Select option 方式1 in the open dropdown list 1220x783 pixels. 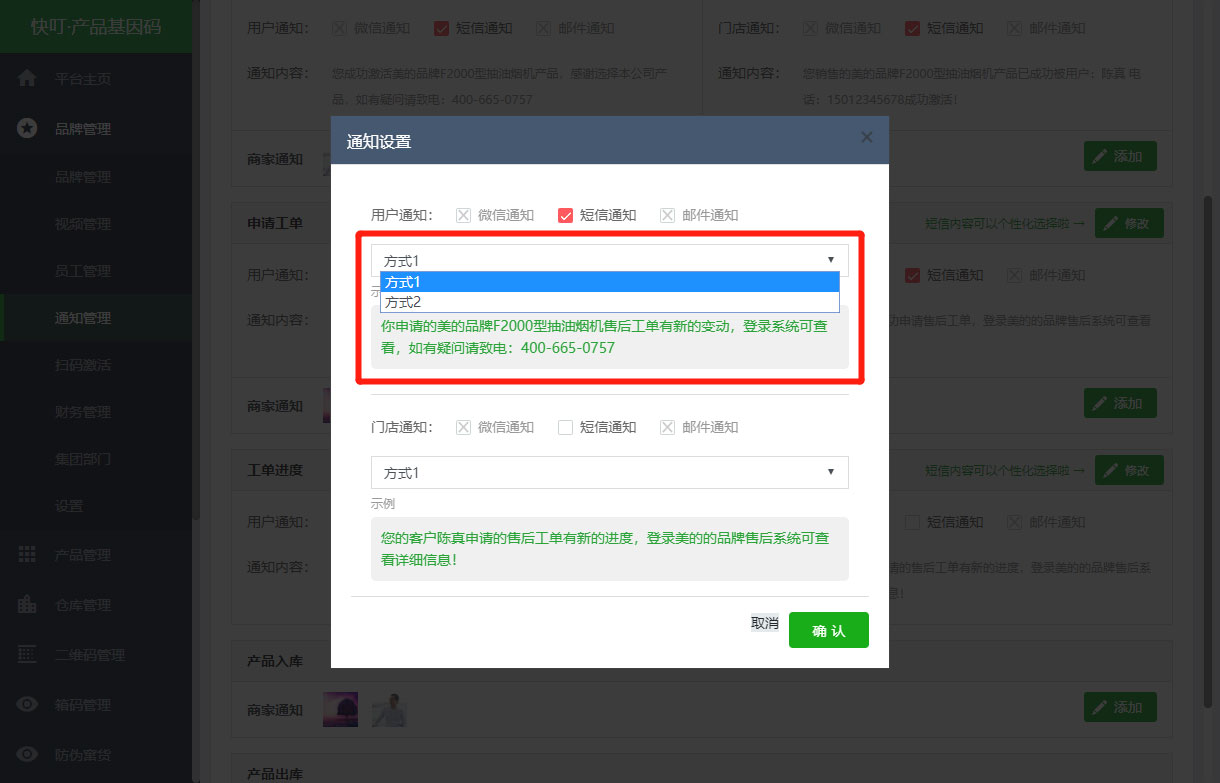(x=610, y=282)
